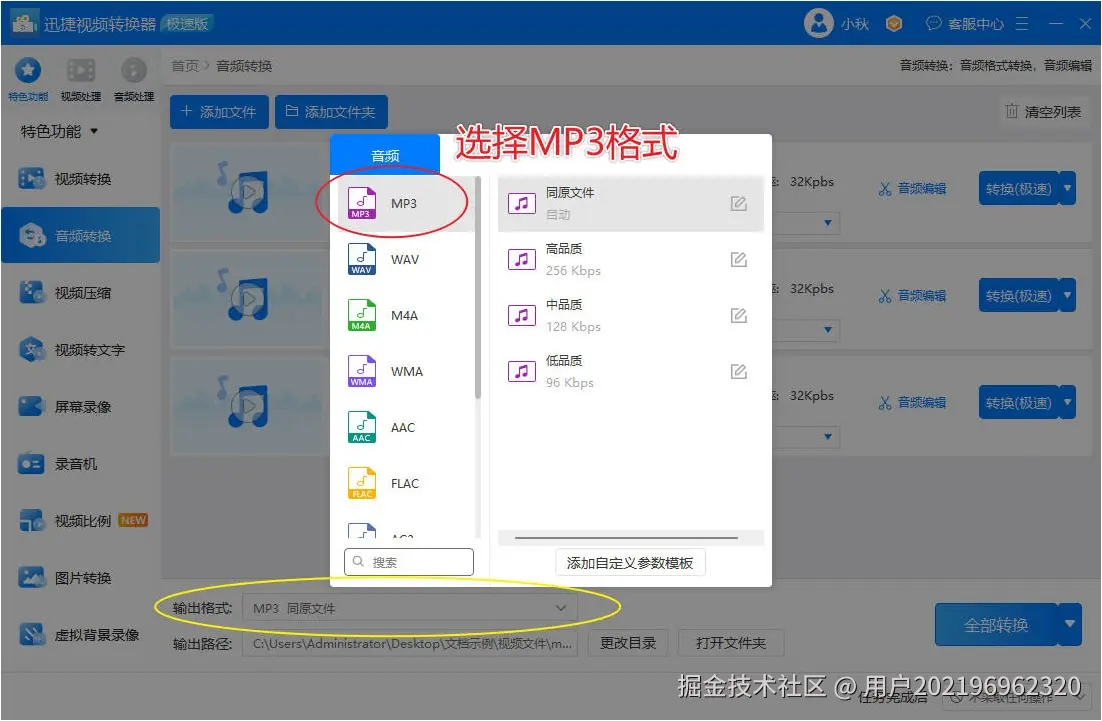Edit the 同原文件 preset with pencil icon
The image size is (1102, 721).
pos(738,204)
